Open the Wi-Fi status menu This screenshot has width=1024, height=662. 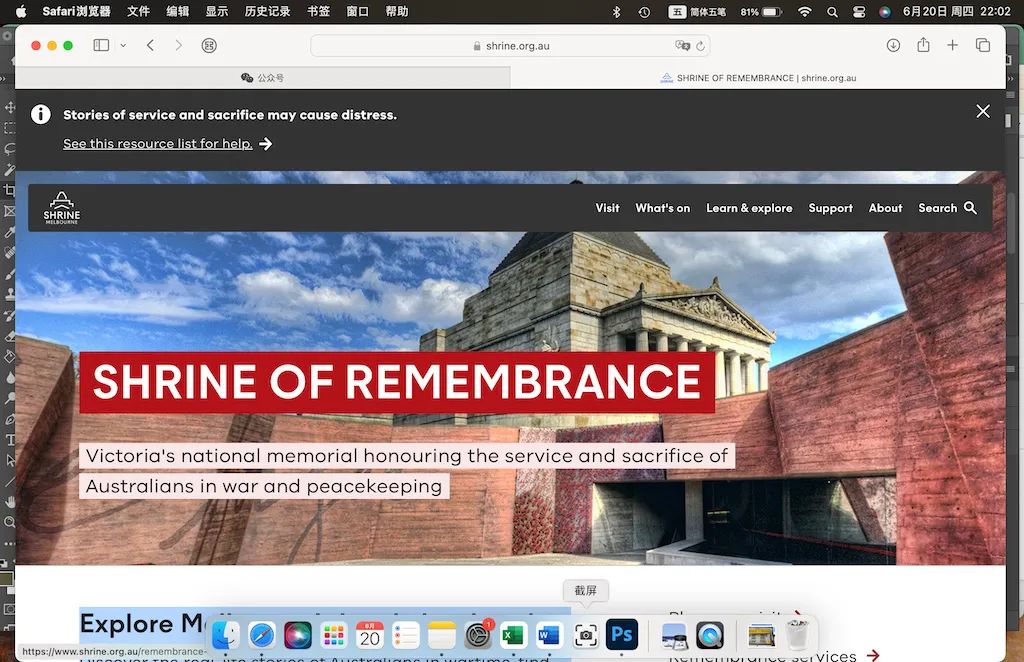(x=805, y=12)
